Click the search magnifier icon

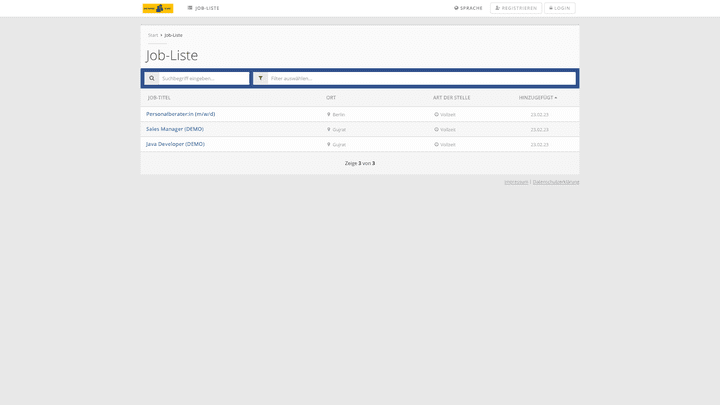(152, 78)
